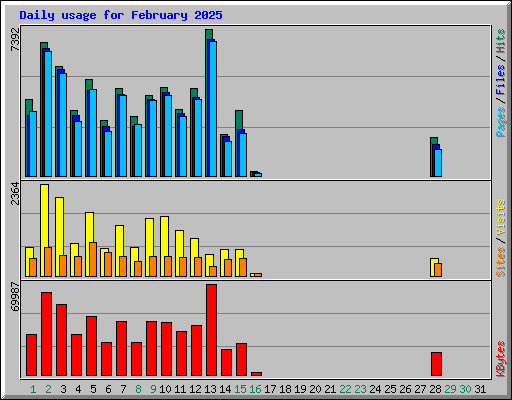
Task: Select day 8 on the date axis
Action: point(138,389)
